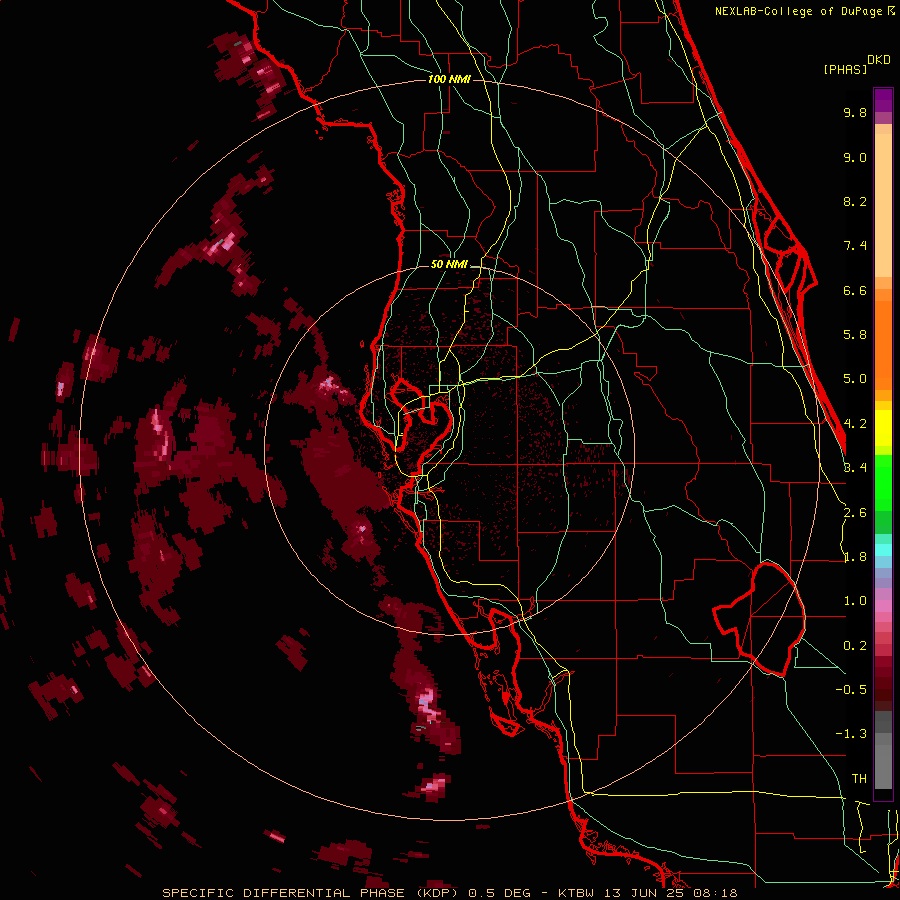Click the 08:18 time stamp
The width and height of the screenshot is (900, 900).
pos(715,893)
